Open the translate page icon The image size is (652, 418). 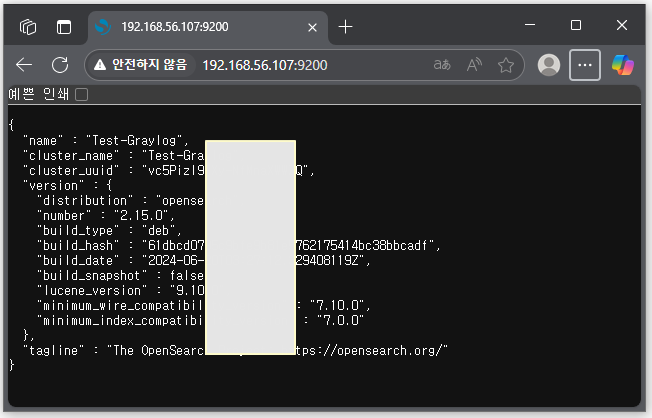[x=442, y=65]
